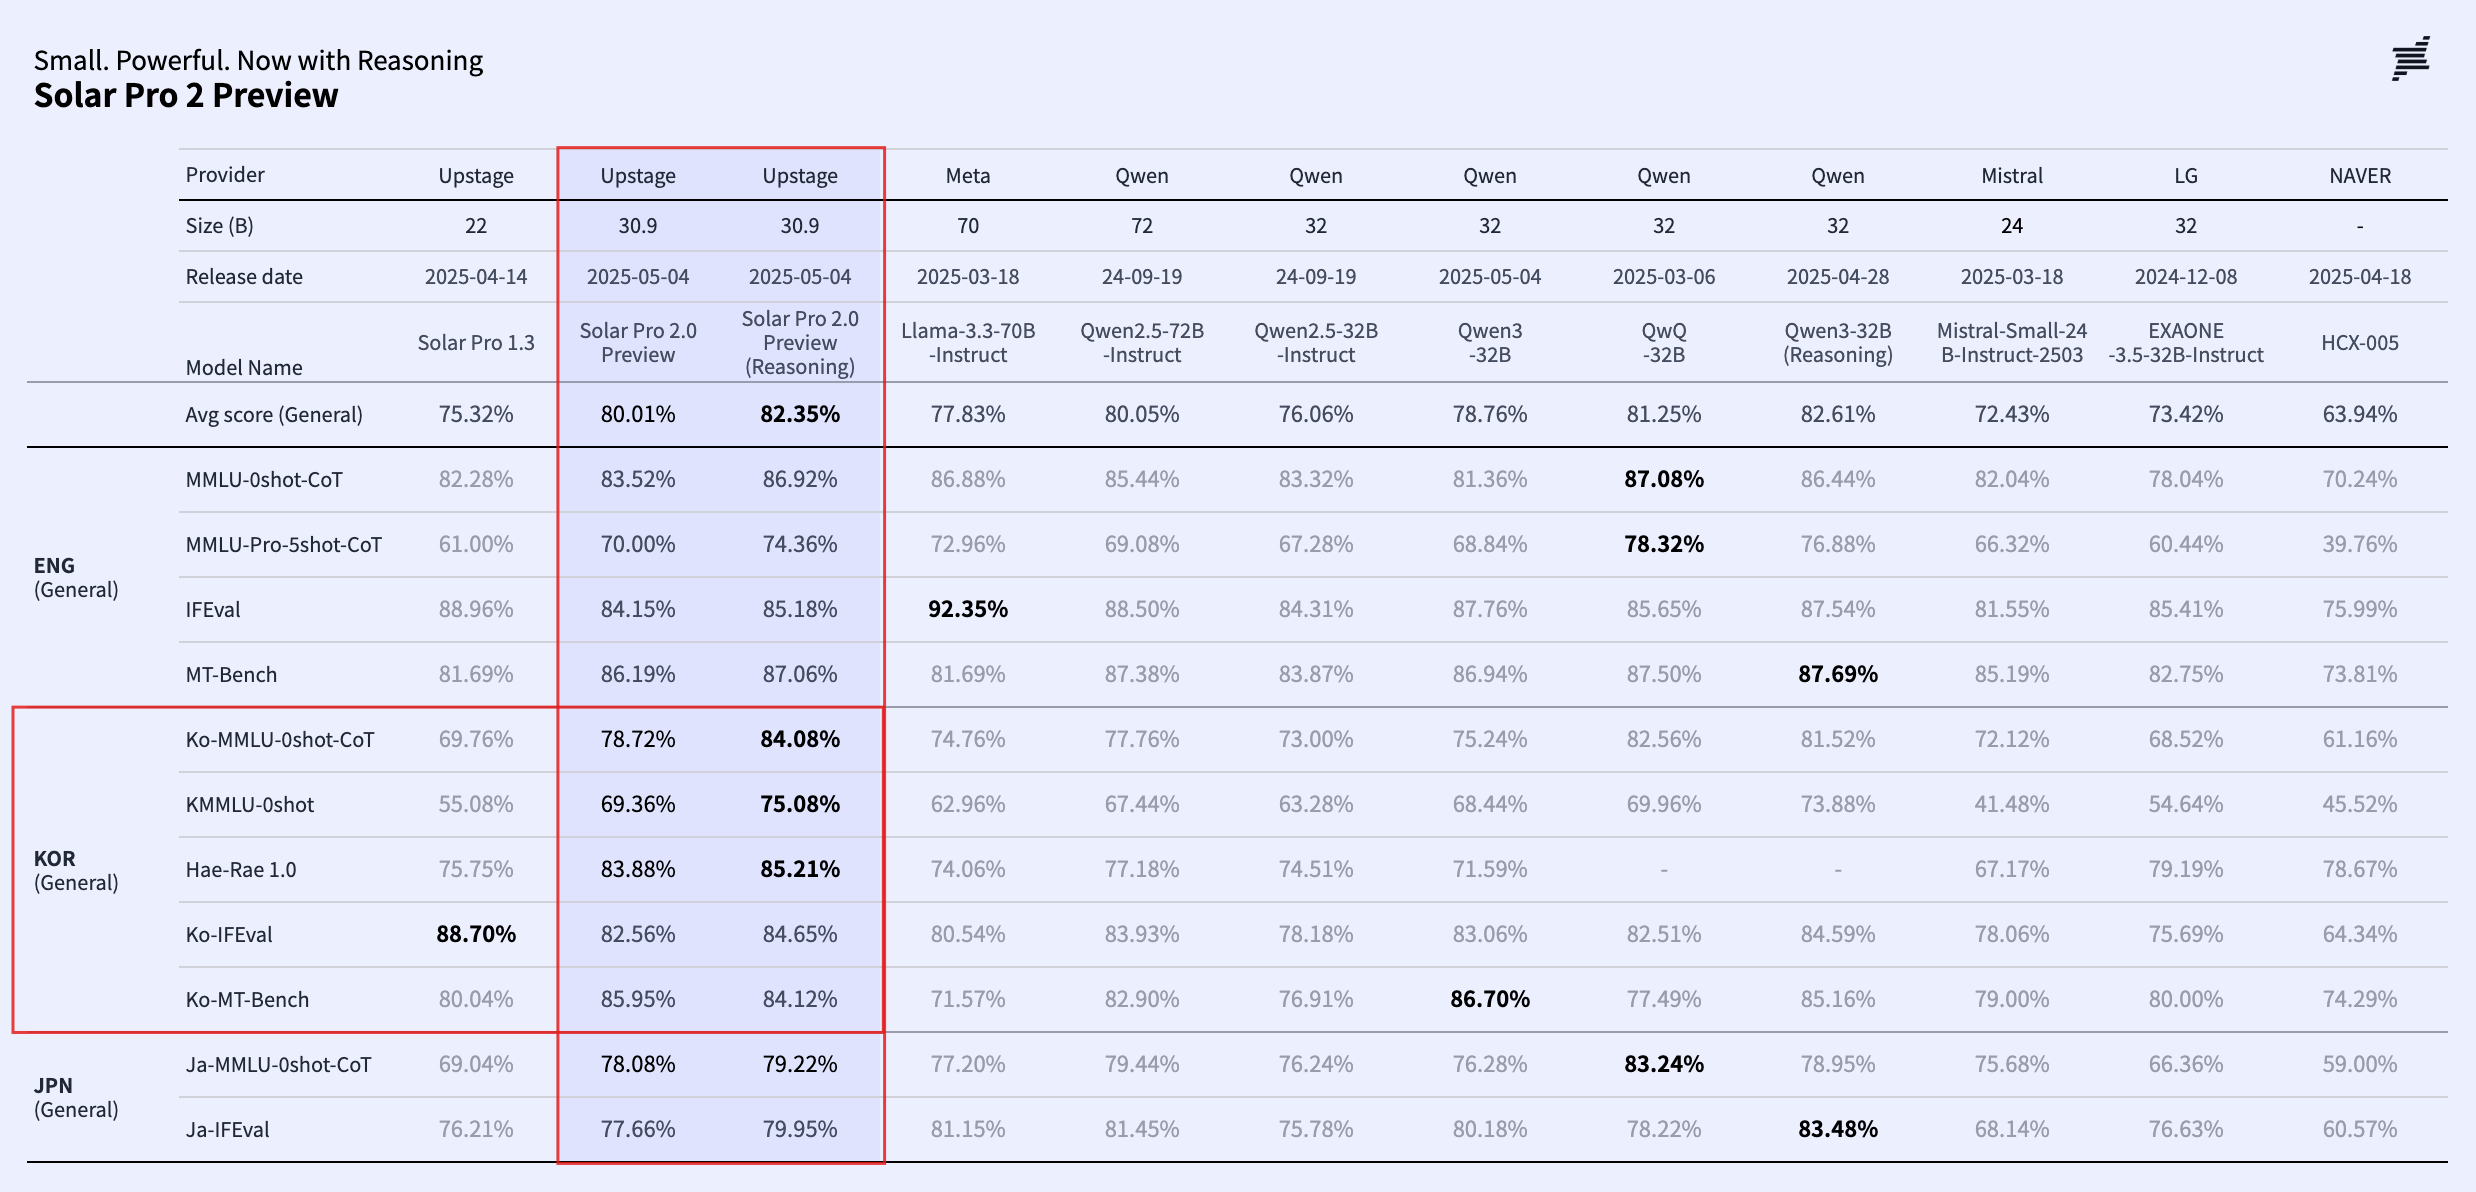Click the bold '84.08%' Ko-MMLU score

pos(800,739)
